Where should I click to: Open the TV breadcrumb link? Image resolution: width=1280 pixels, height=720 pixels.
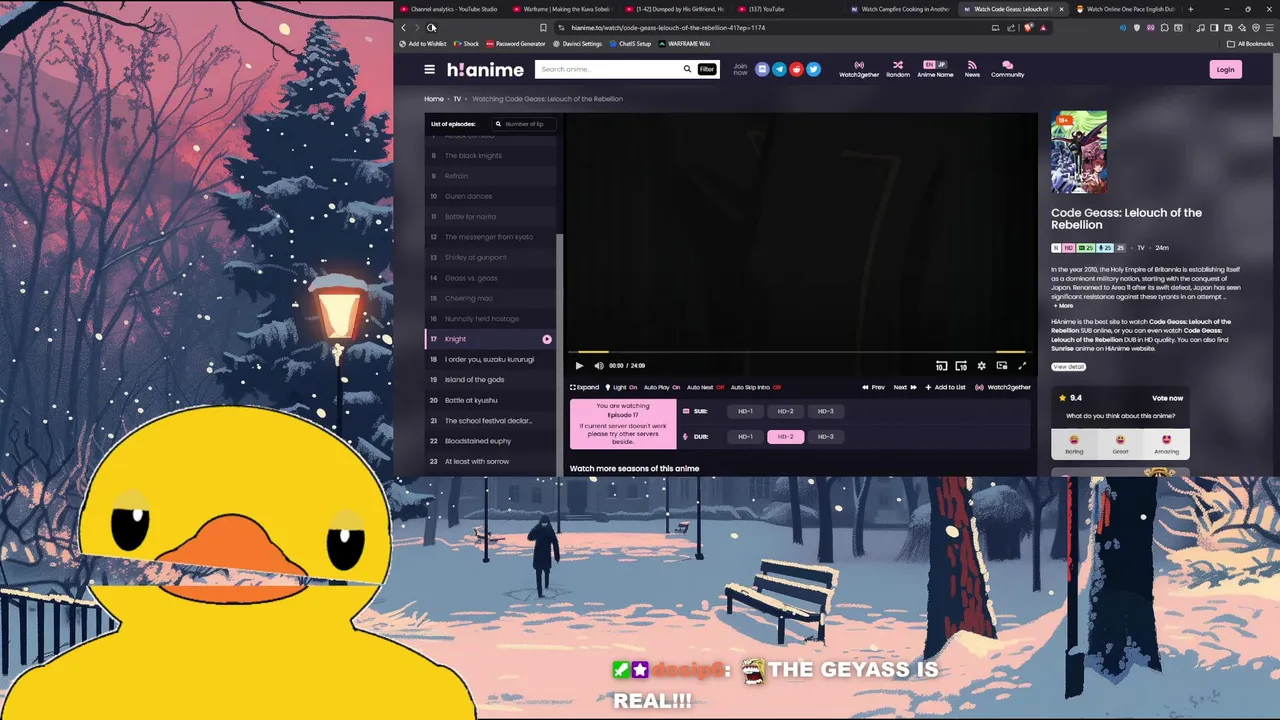coord(457,99)
